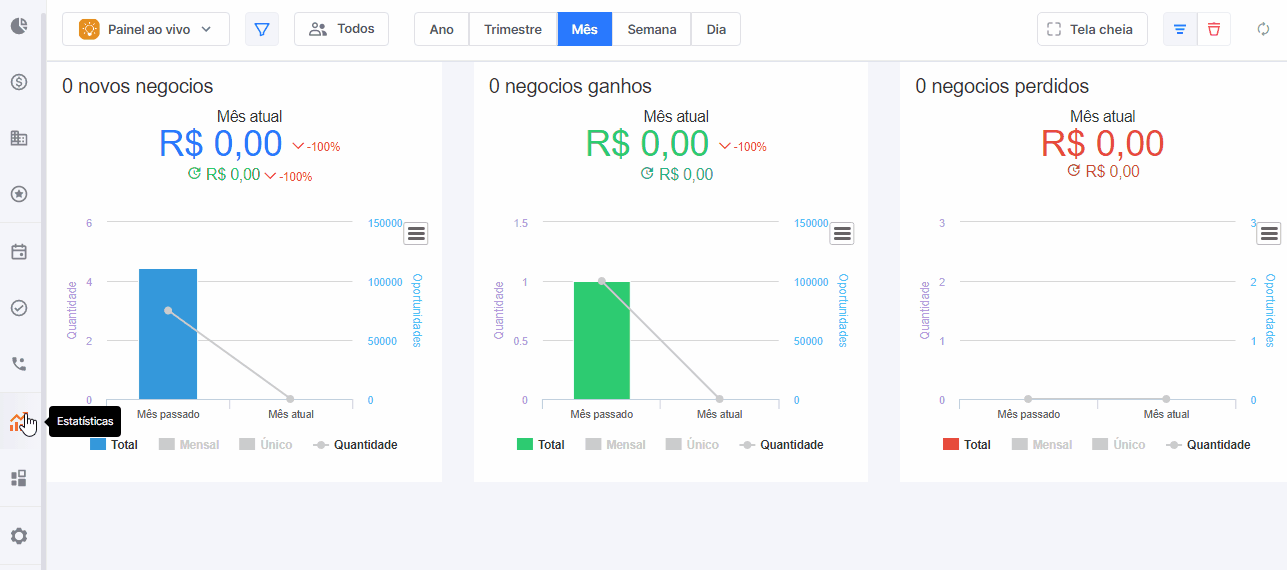The height and width of the screenshot is (570, 1287).
Task: Click the refresh icon at top right
Action: [1264, 29]
